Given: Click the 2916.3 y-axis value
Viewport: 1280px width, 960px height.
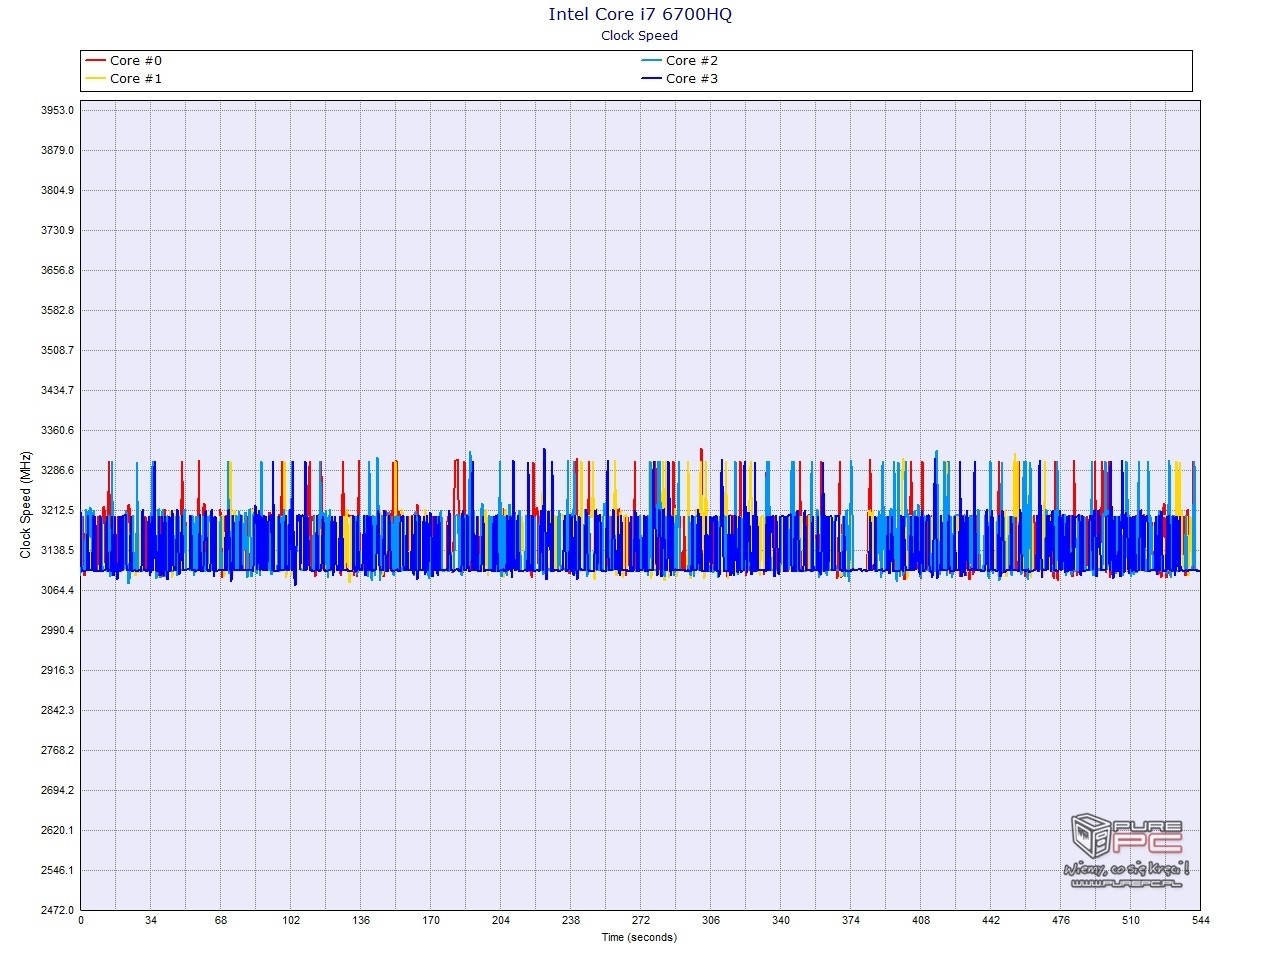Looking at the screenshot, I should [x=57, y=670].
